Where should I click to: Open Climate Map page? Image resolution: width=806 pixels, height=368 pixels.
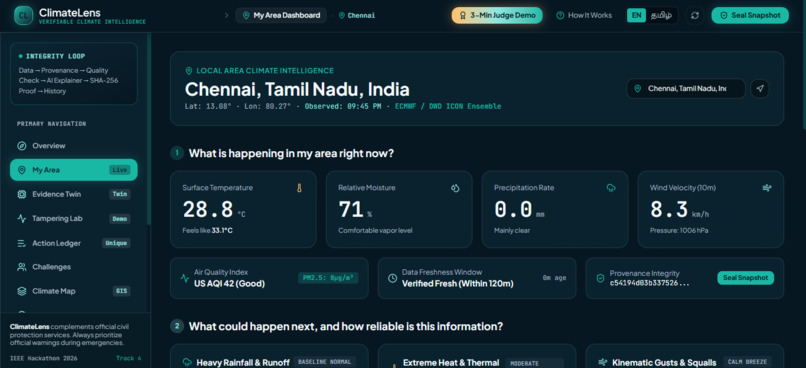[74, 291]
